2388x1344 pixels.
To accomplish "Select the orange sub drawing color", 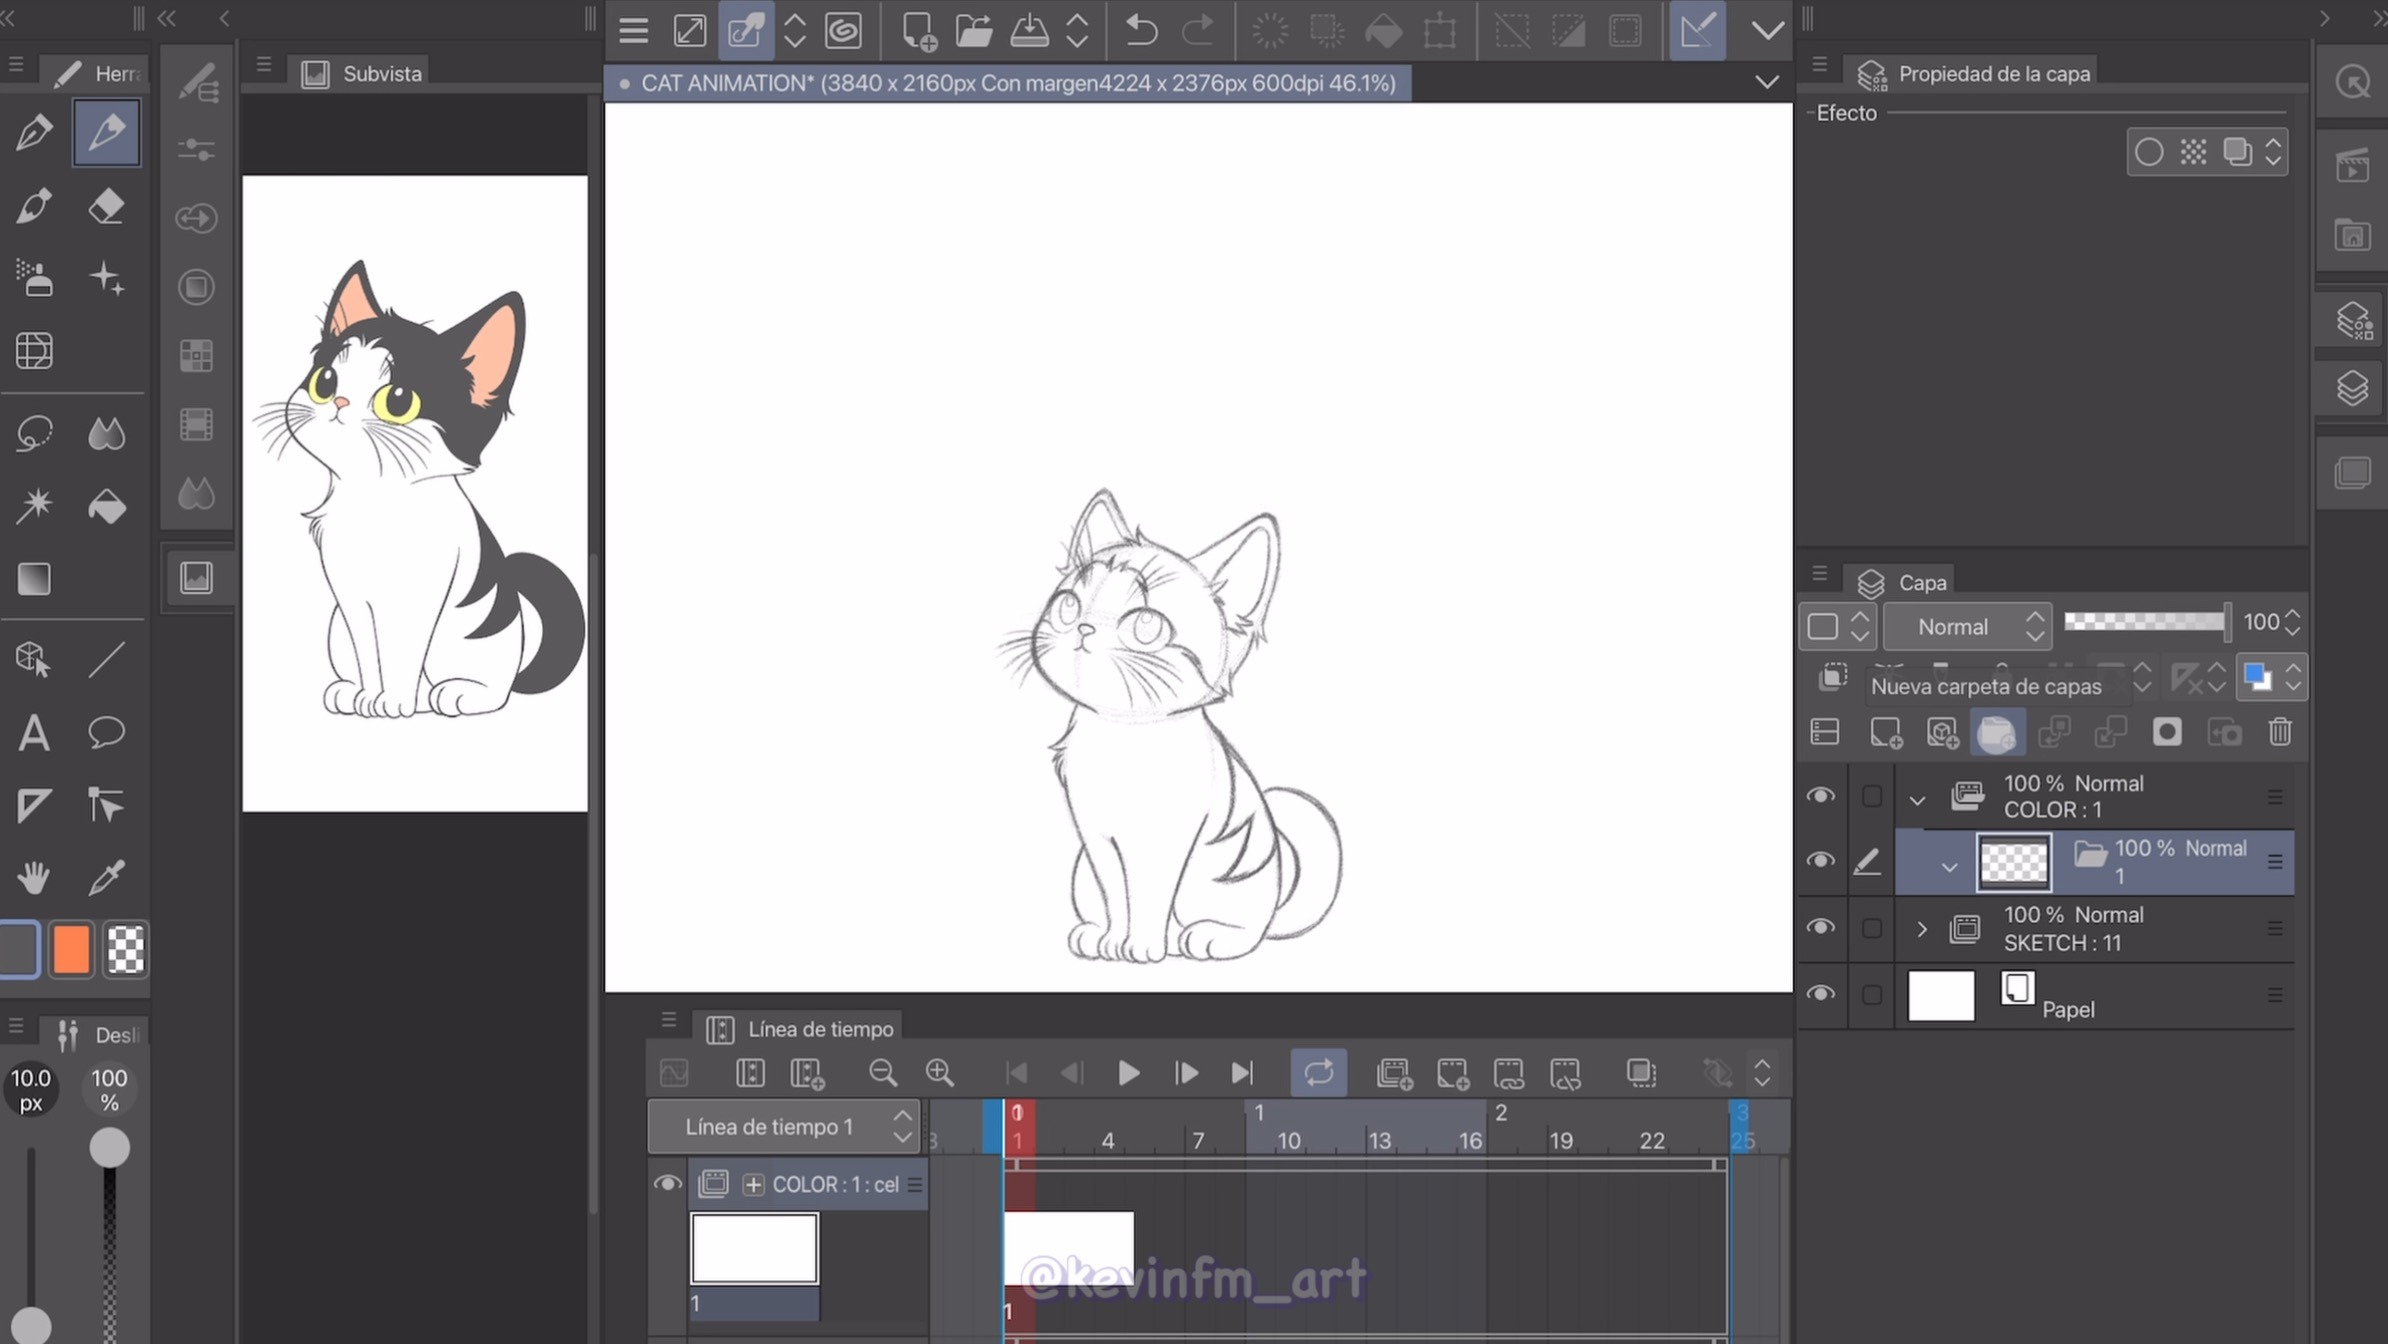I will point(71,949).
